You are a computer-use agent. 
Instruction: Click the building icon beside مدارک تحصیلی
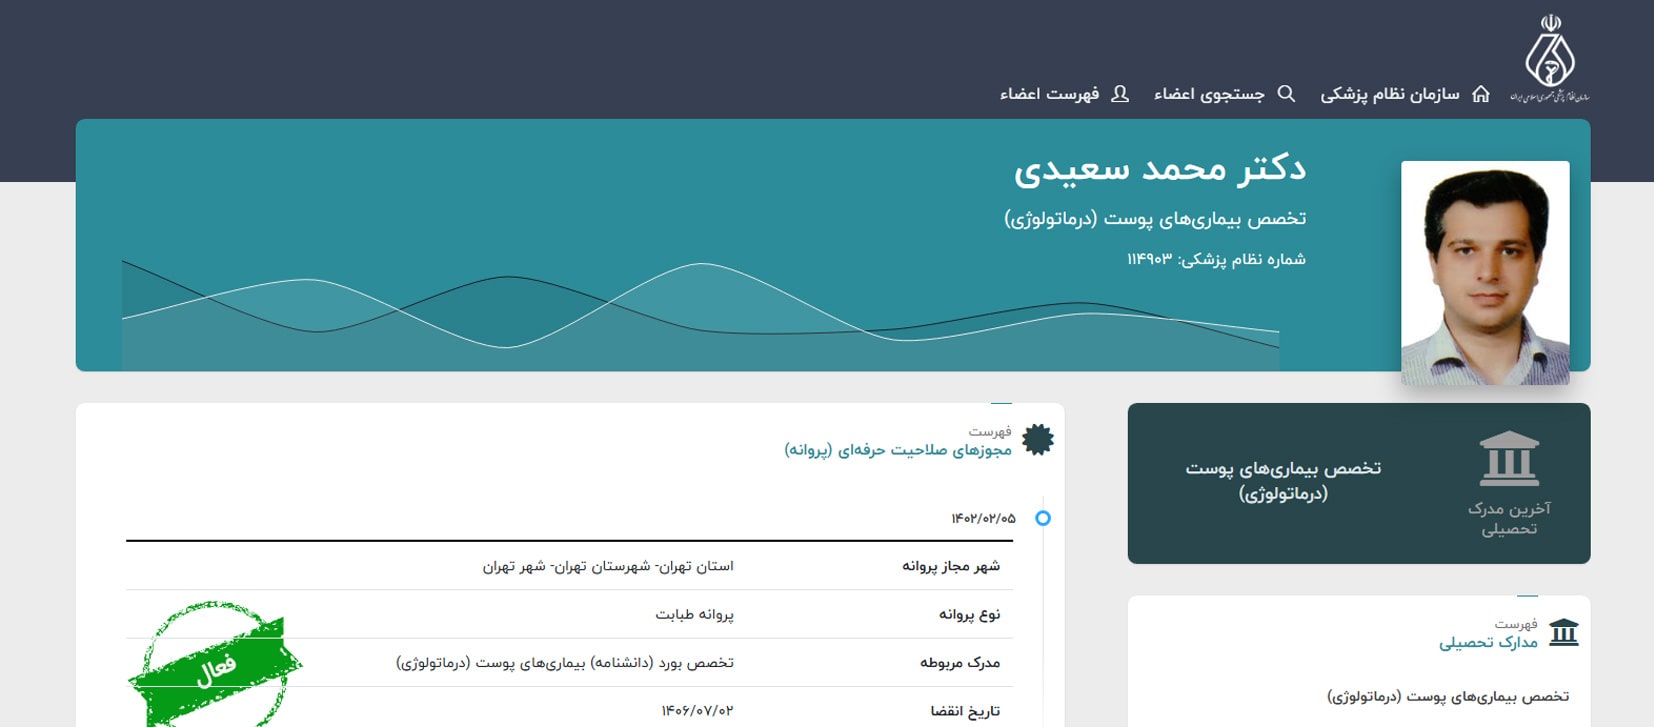pyautogui.click(x=1564, y=633)
